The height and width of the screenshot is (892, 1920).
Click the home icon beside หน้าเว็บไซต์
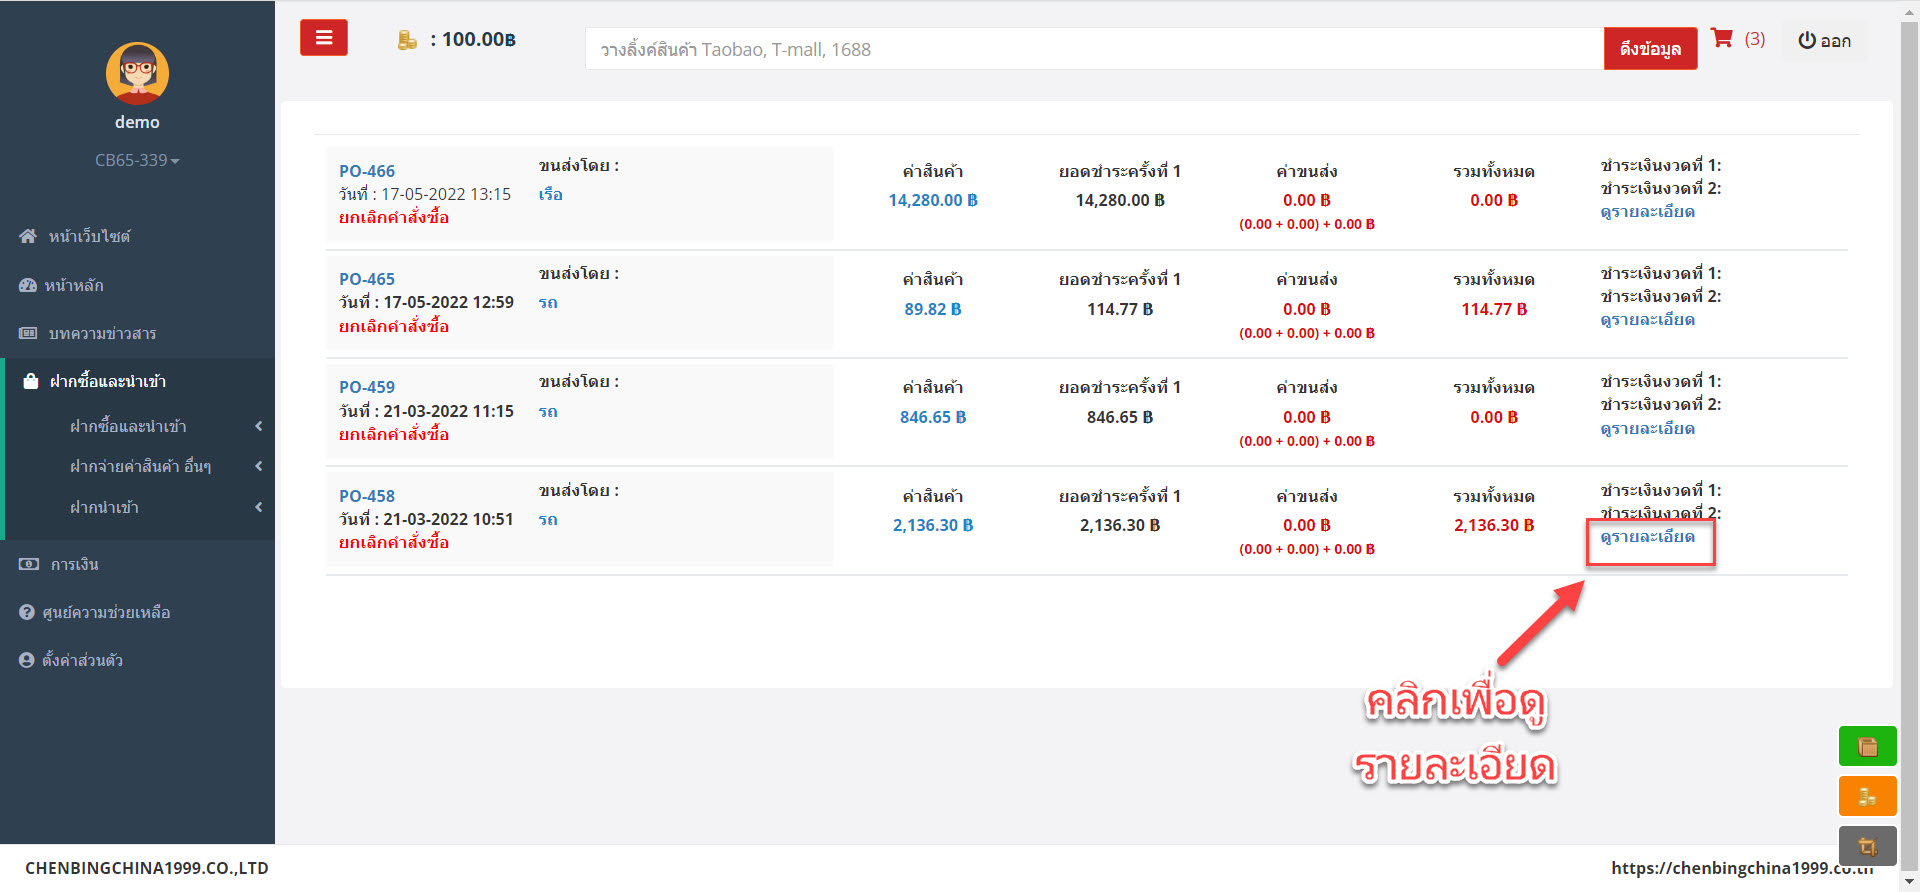tap(28, 236)
